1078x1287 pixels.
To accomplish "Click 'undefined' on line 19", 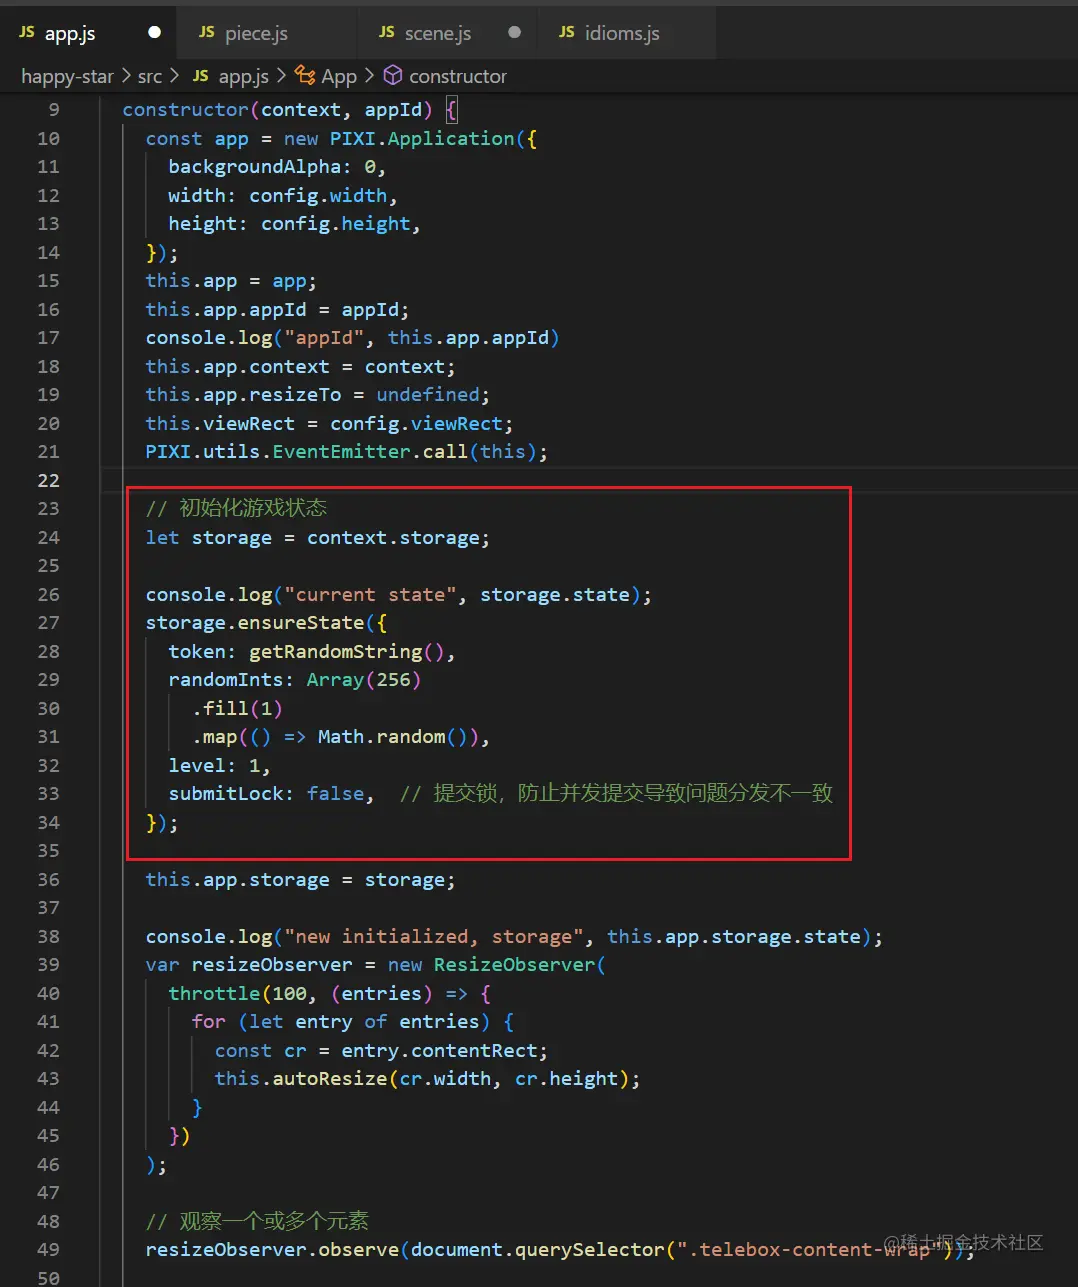I will [427, 395].
